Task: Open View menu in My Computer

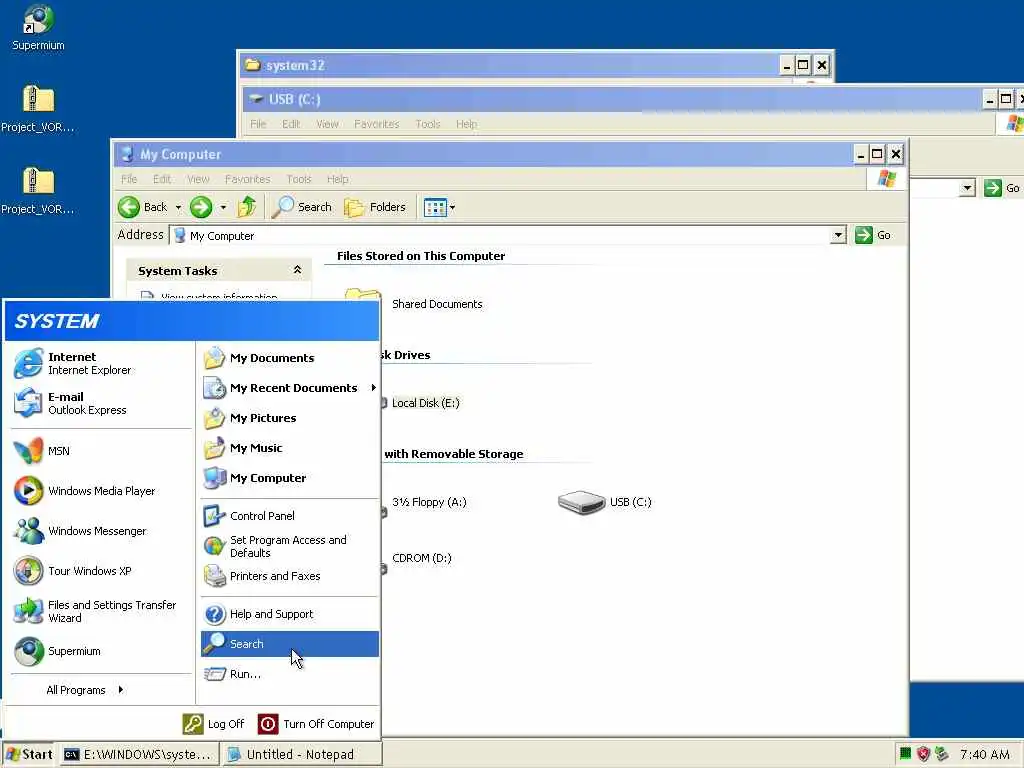Action: pyautogui.click(x=199, y=179)
